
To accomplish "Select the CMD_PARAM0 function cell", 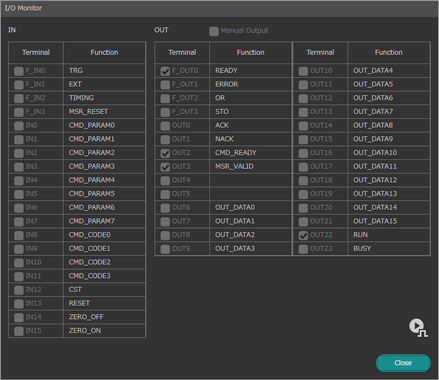I will 104,125.
